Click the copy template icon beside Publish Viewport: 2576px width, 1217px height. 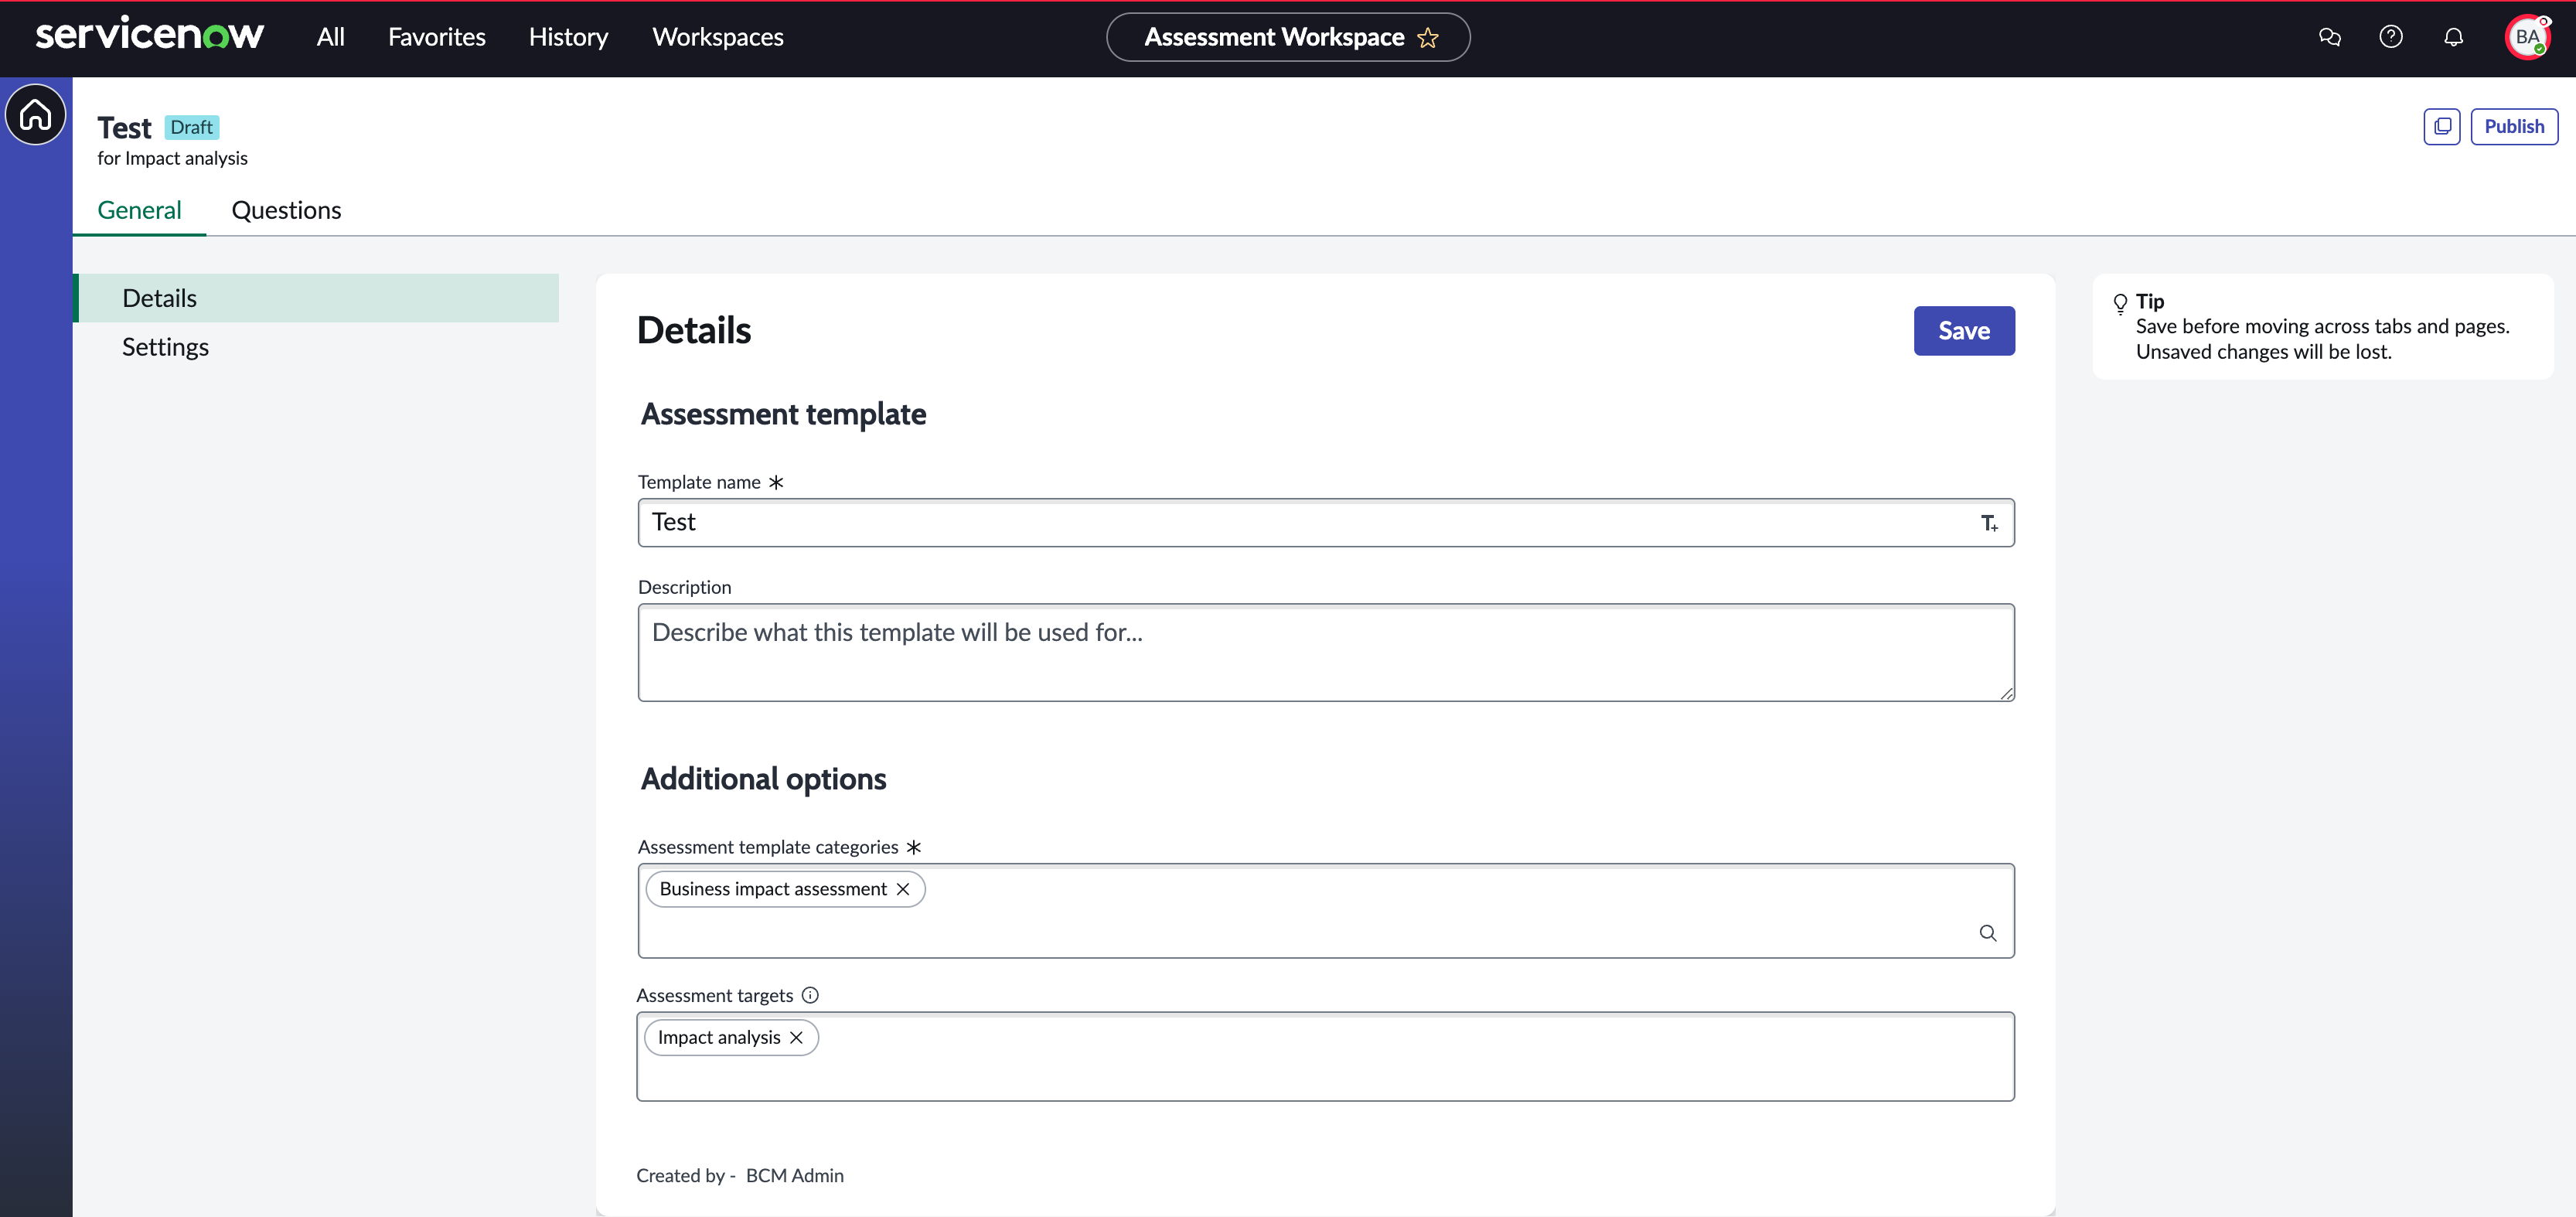coord(2441,126)
